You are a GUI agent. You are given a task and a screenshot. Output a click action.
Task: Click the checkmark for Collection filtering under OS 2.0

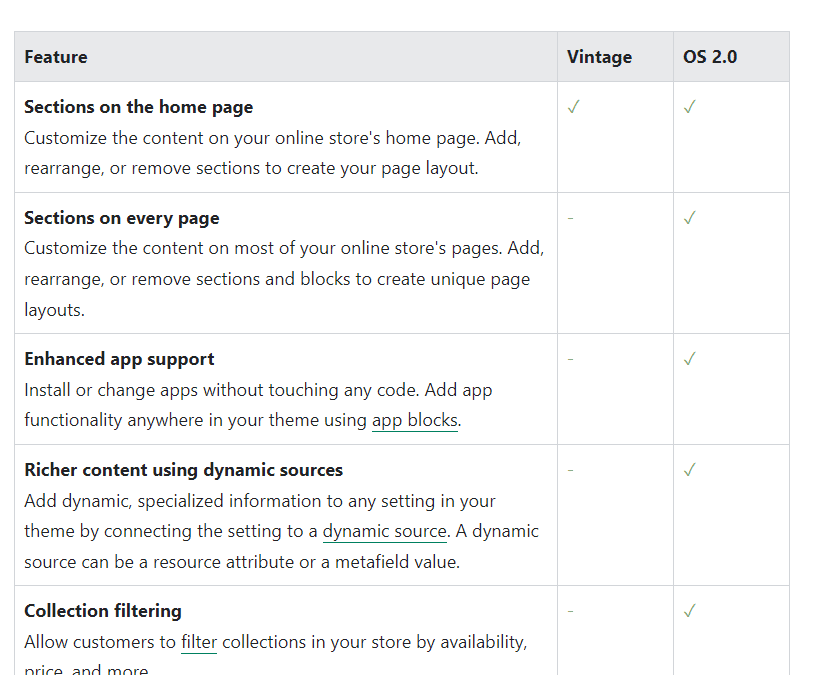click(690, 609)
